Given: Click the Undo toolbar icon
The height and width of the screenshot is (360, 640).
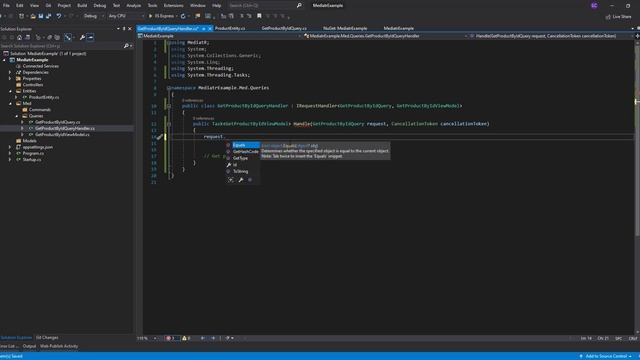Looking at the screenshot, I should [59, 16].
